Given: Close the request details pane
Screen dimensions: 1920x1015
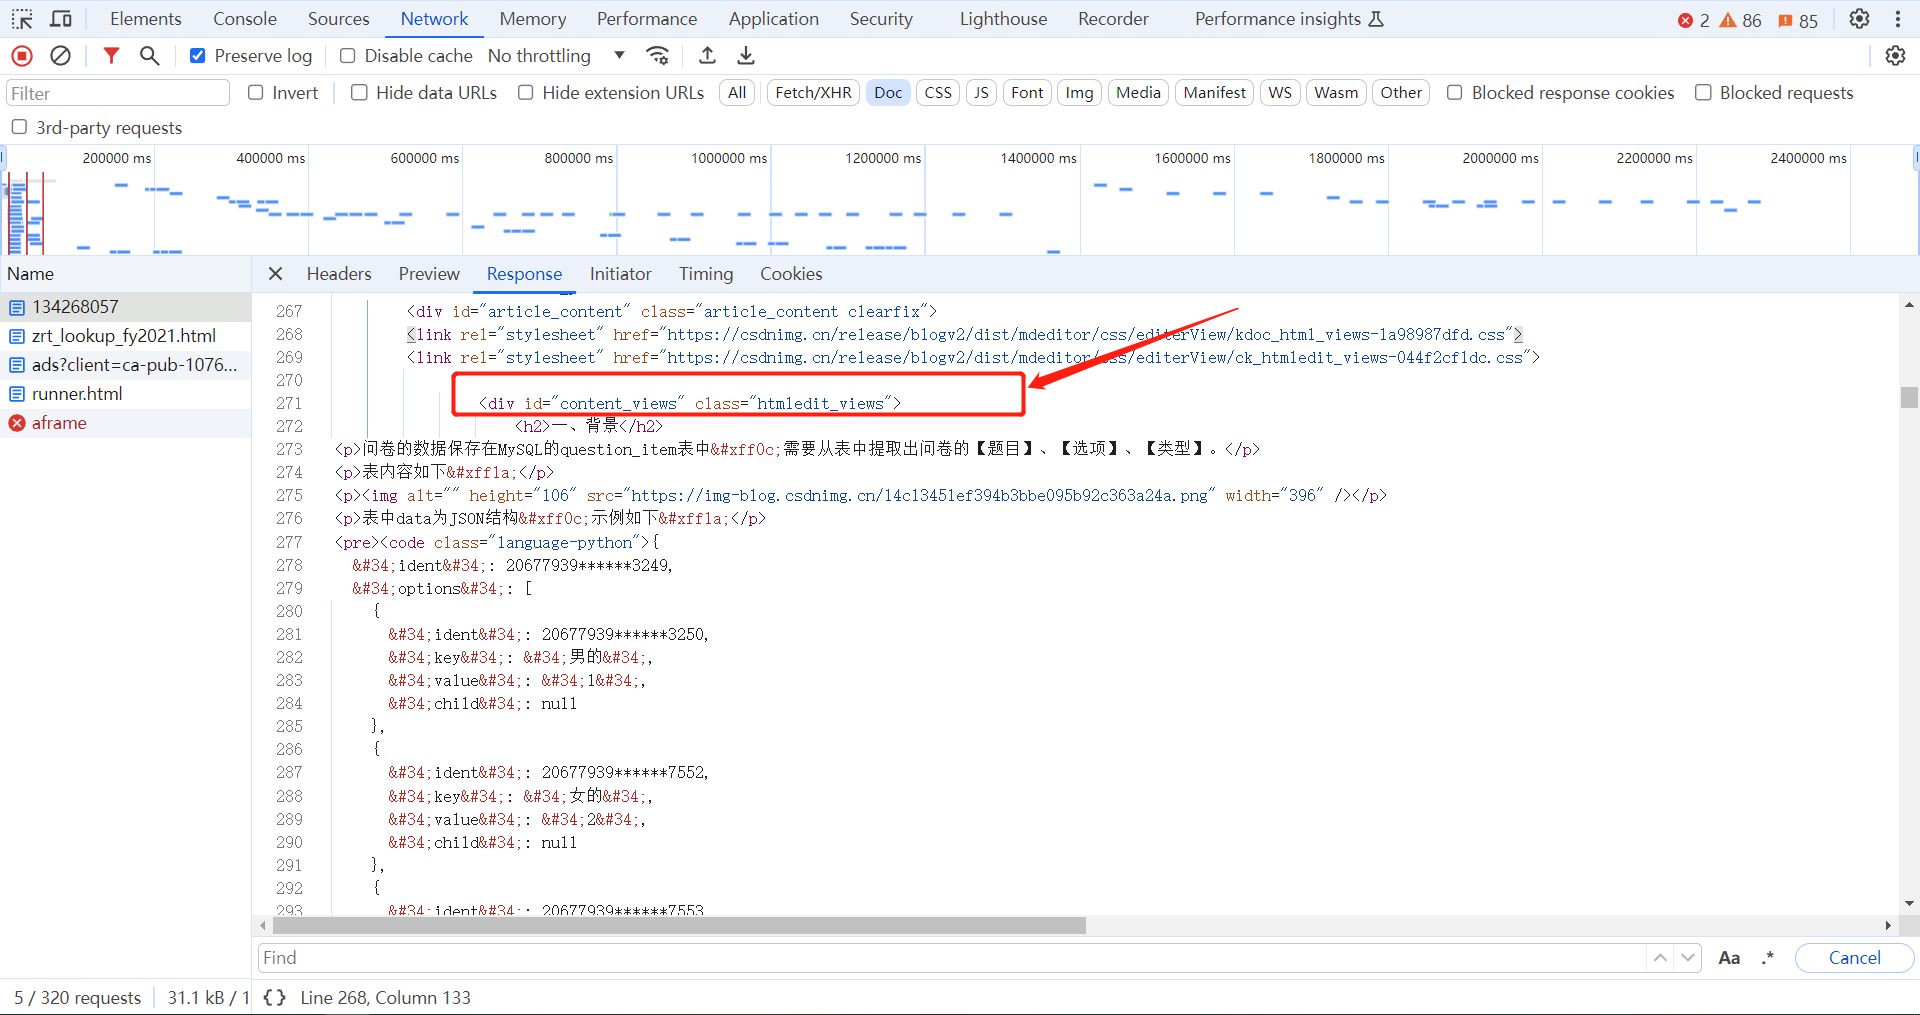Looking at the screenshot, I should point(276,274).
